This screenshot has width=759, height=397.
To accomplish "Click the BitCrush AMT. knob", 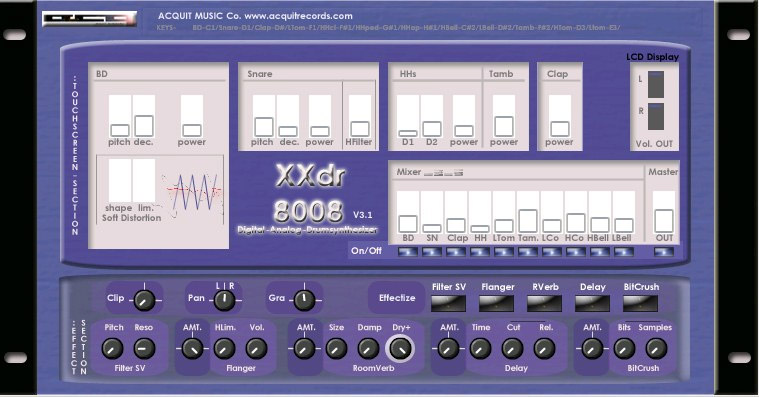I will pyautogui.click(x=592, y=348).
